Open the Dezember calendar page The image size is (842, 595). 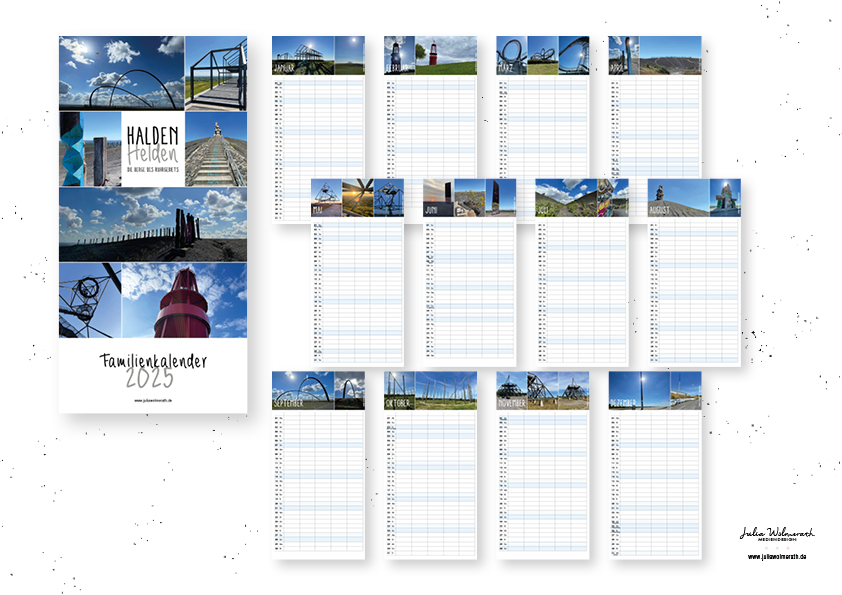coord(655,465)
